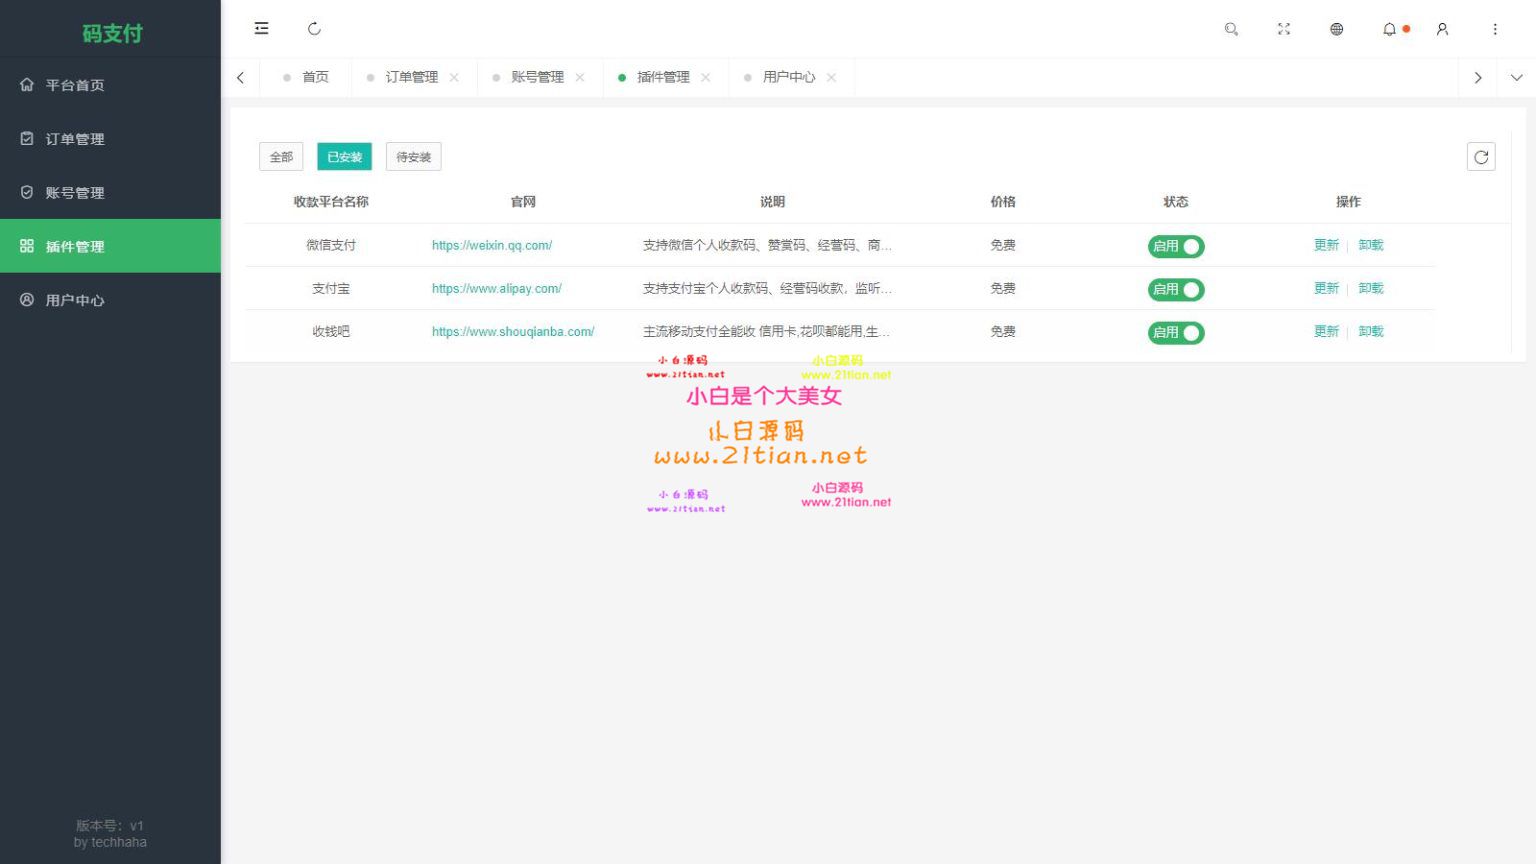Click the 操作 column header
The width and height of the screenshot is (1536, 864).
(x=1349, y=201)
